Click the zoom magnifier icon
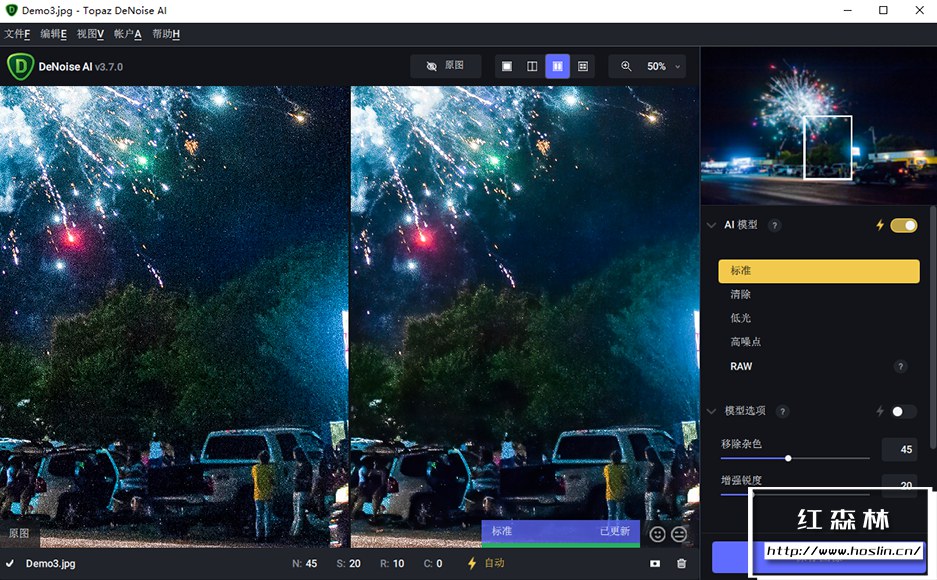 [626, 66]
